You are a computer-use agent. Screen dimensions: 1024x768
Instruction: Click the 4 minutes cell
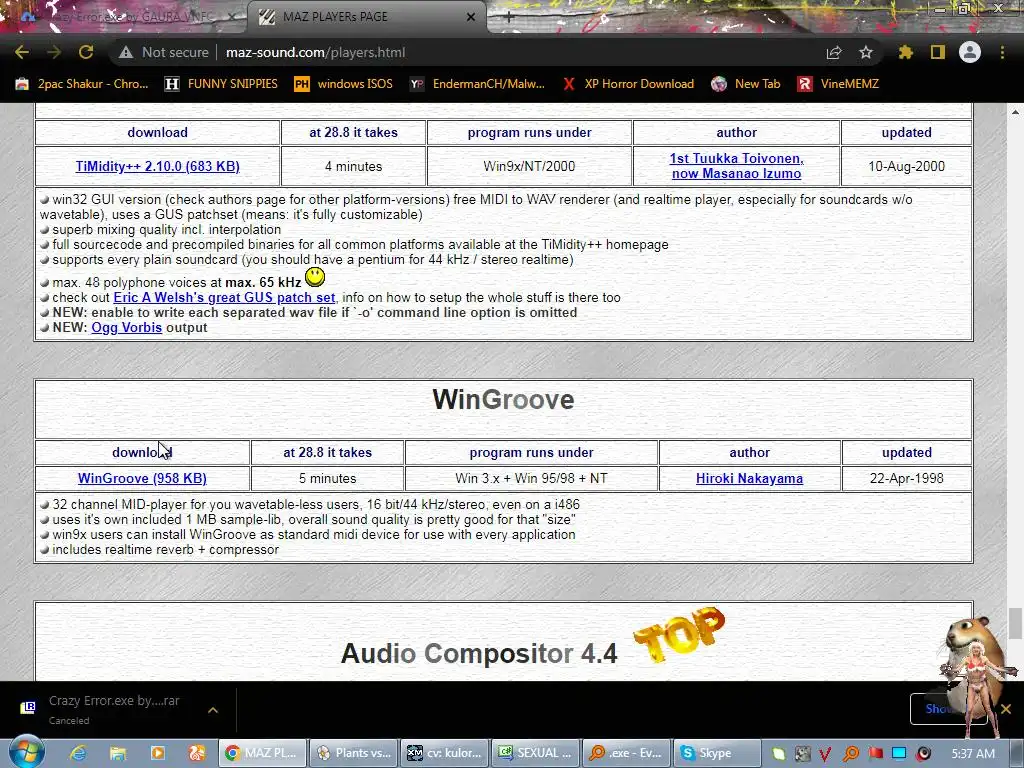(353, 167)
